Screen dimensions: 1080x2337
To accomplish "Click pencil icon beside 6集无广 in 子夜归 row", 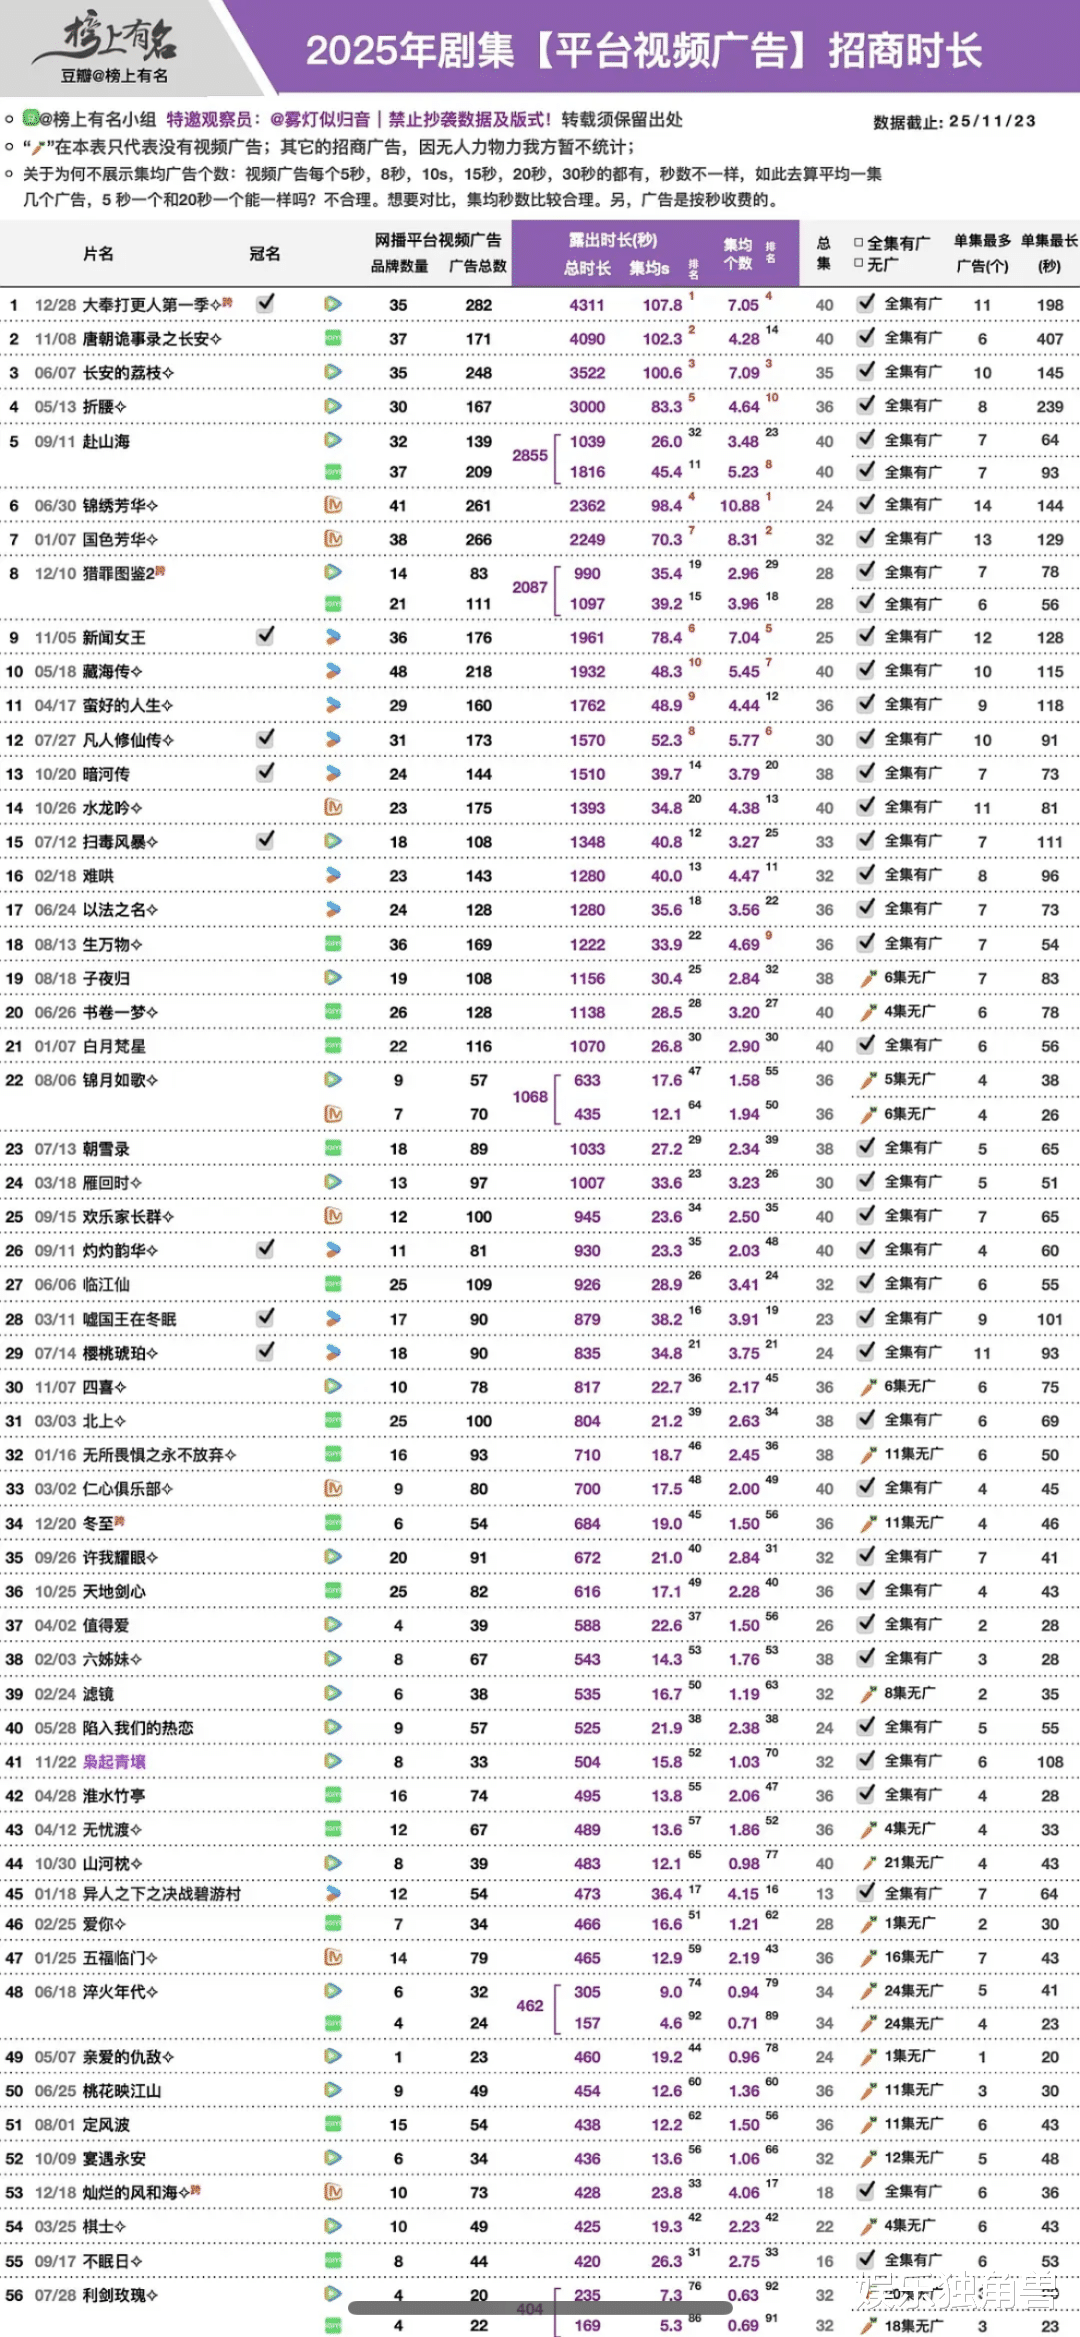I will click(x=867, y=977).
